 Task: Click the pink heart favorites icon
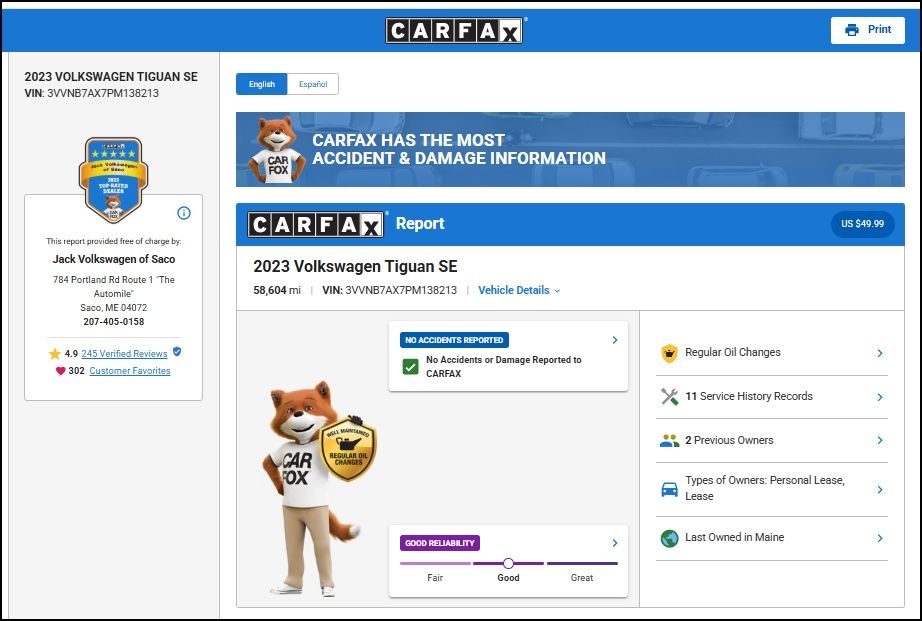click(60, 370)
